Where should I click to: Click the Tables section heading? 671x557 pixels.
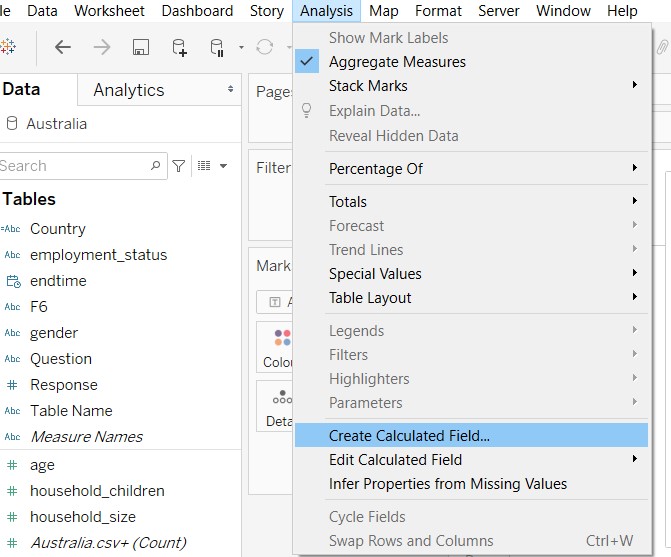point(29,199)
